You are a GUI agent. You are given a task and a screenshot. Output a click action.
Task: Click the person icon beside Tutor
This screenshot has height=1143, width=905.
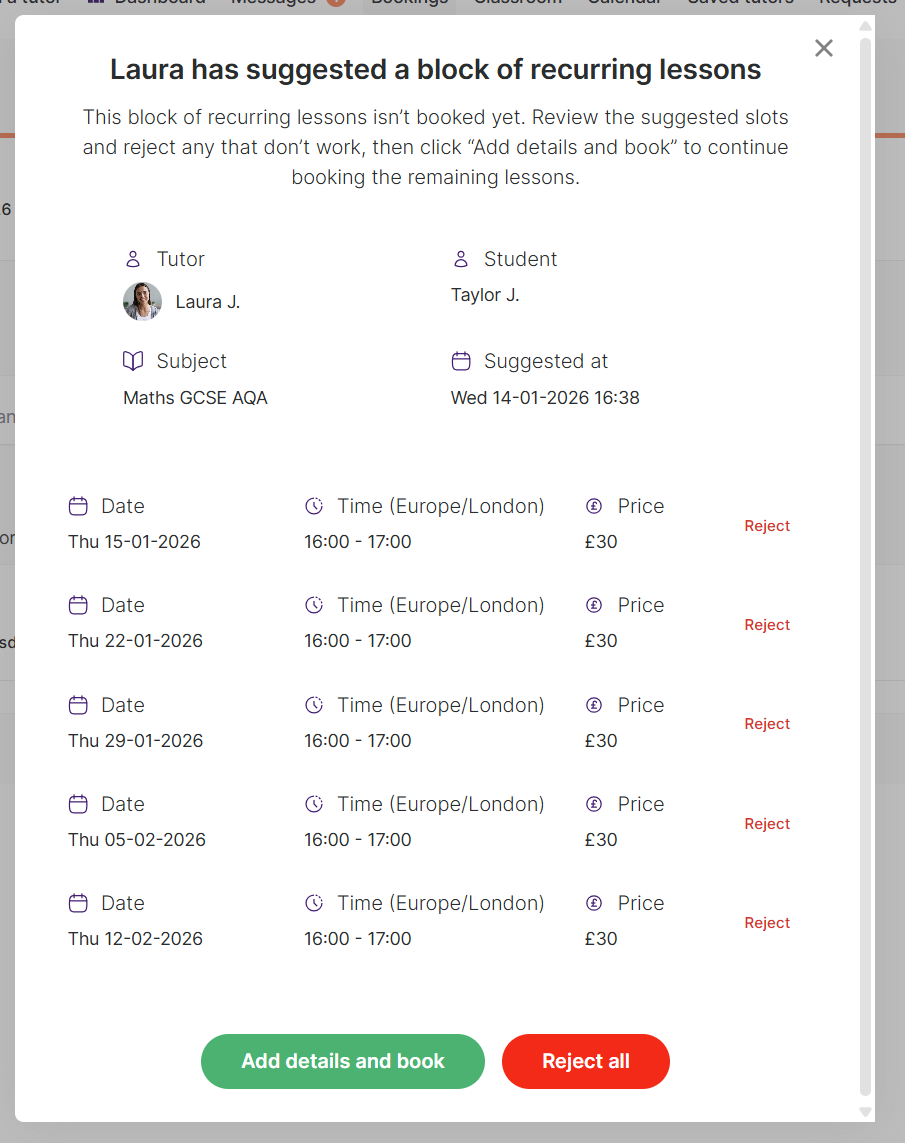point(133,259)
